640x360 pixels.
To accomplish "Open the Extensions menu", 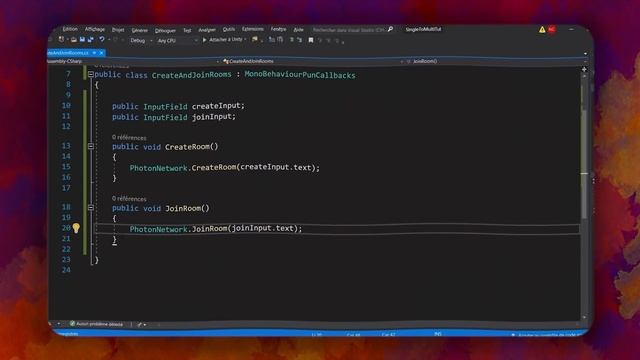I will pyautogui.click(x=253, y=29).
